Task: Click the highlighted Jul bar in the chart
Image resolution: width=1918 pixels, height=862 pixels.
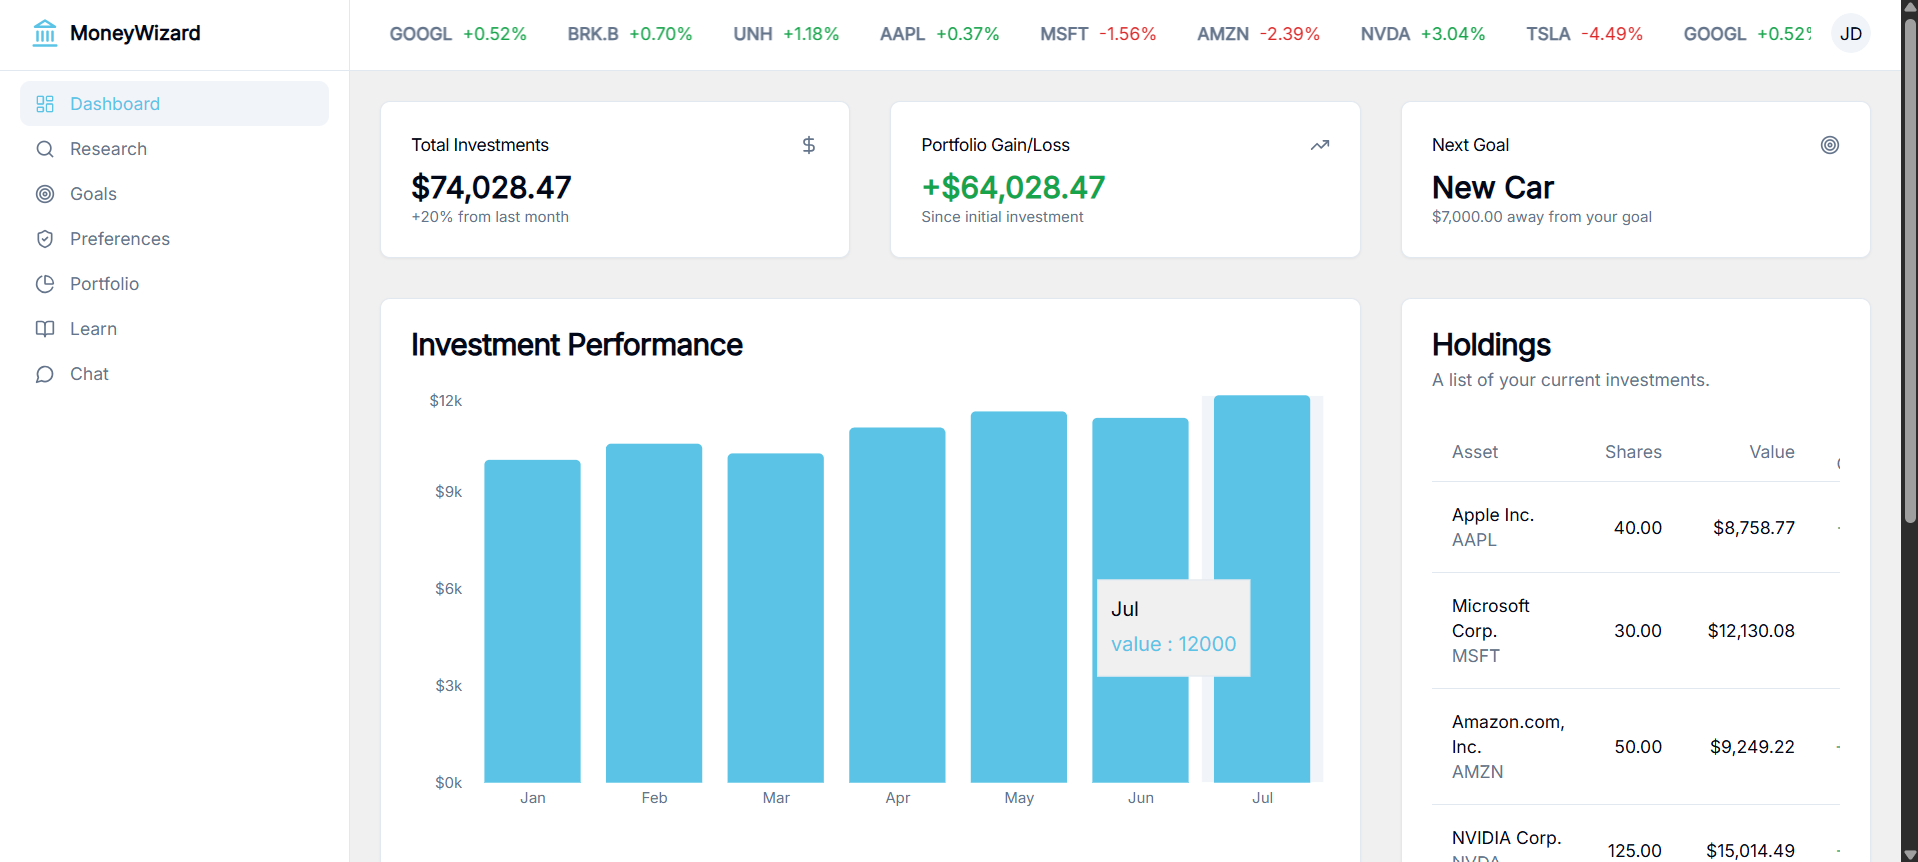Action: 1262,589
